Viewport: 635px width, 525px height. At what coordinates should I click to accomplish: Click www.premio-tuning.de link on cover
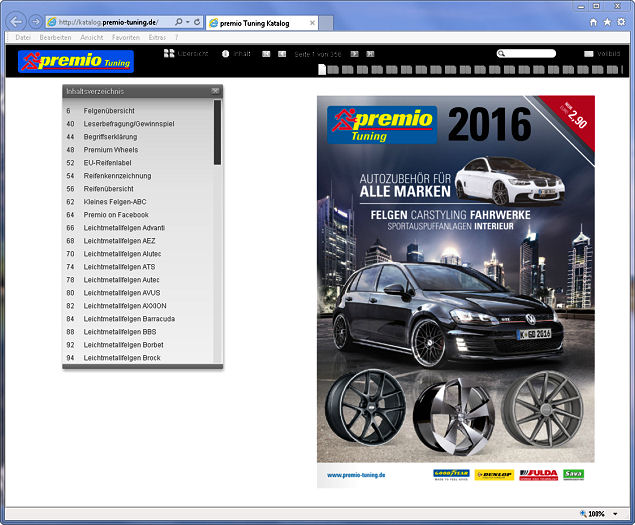[356, 475]
